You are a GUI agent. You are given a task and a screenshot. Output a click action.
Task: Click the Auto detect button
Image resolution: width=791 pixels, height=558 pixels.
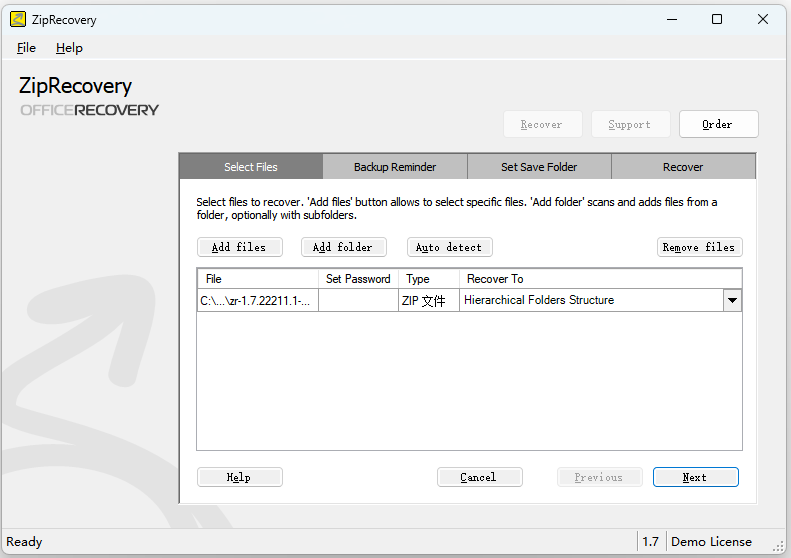tap(449, 247)
